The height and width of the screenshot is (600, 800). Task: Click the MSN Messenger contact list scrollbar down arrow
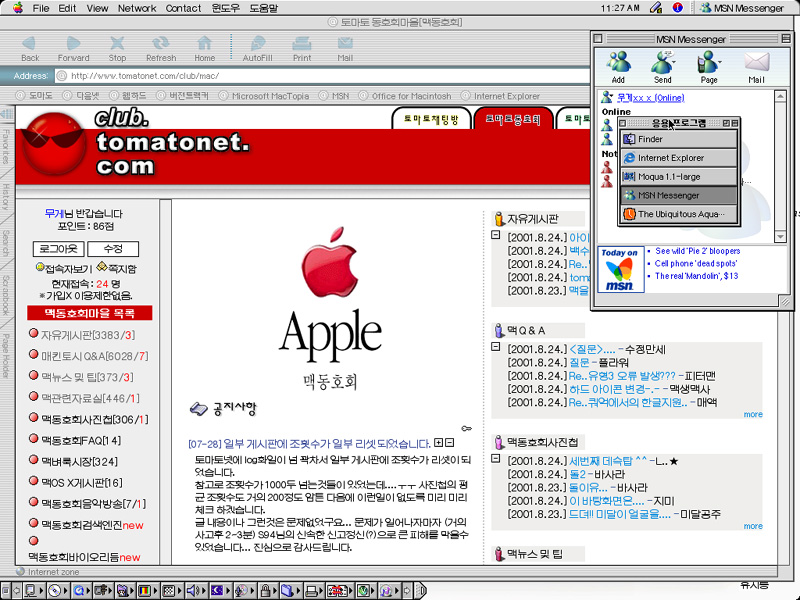tap(782, 235)
